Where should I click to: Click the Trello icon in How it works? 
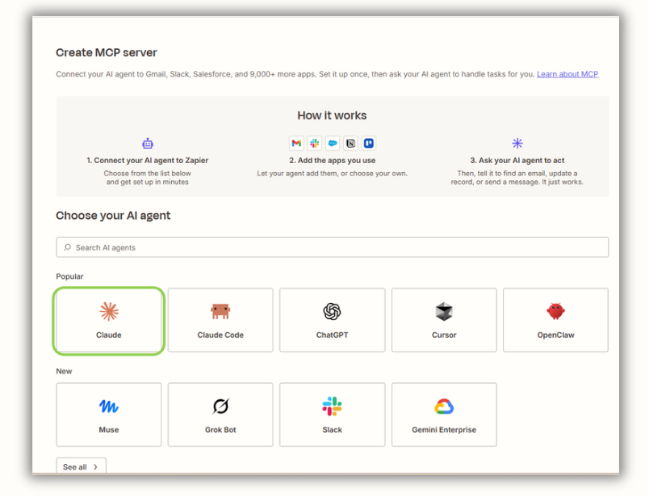[x=369, y=143]
